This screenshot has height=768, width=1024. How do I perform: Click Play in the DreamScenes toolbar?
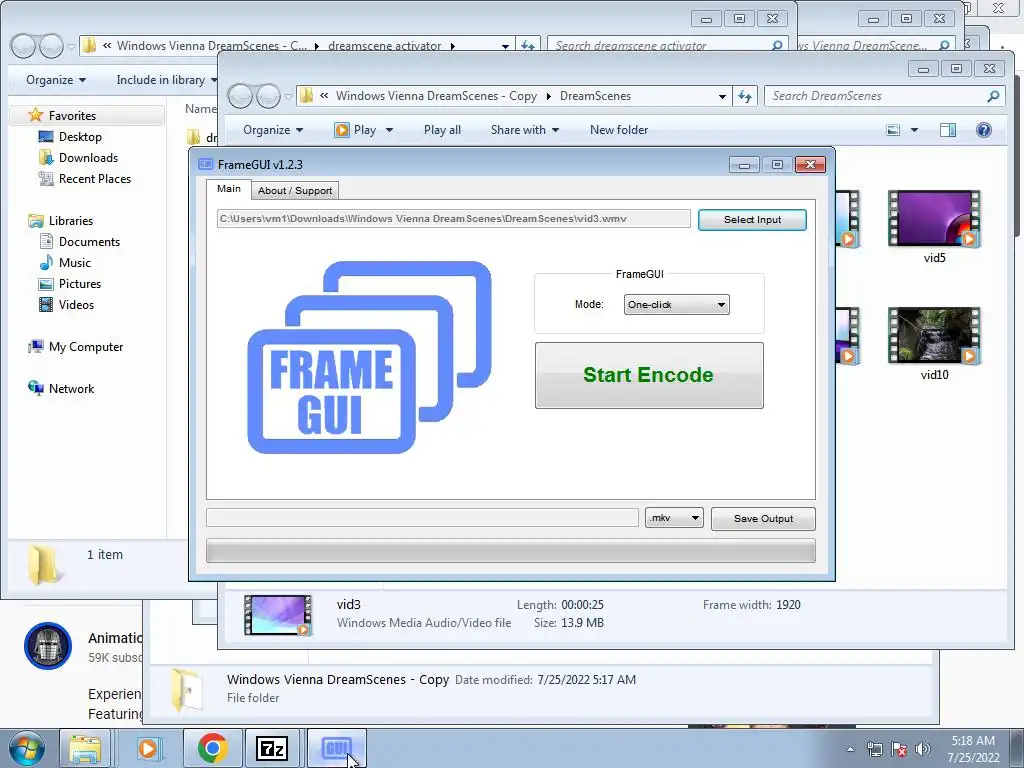click(356, 130)
